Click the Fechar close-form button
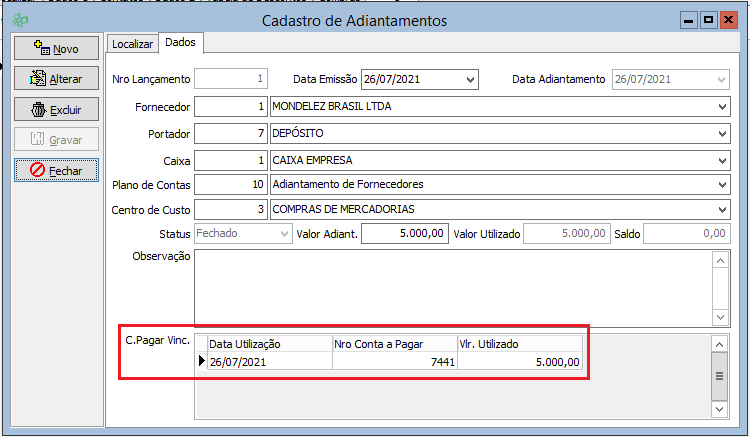The height and width of the screenshot is (437, 750). [x=56, y=171]
